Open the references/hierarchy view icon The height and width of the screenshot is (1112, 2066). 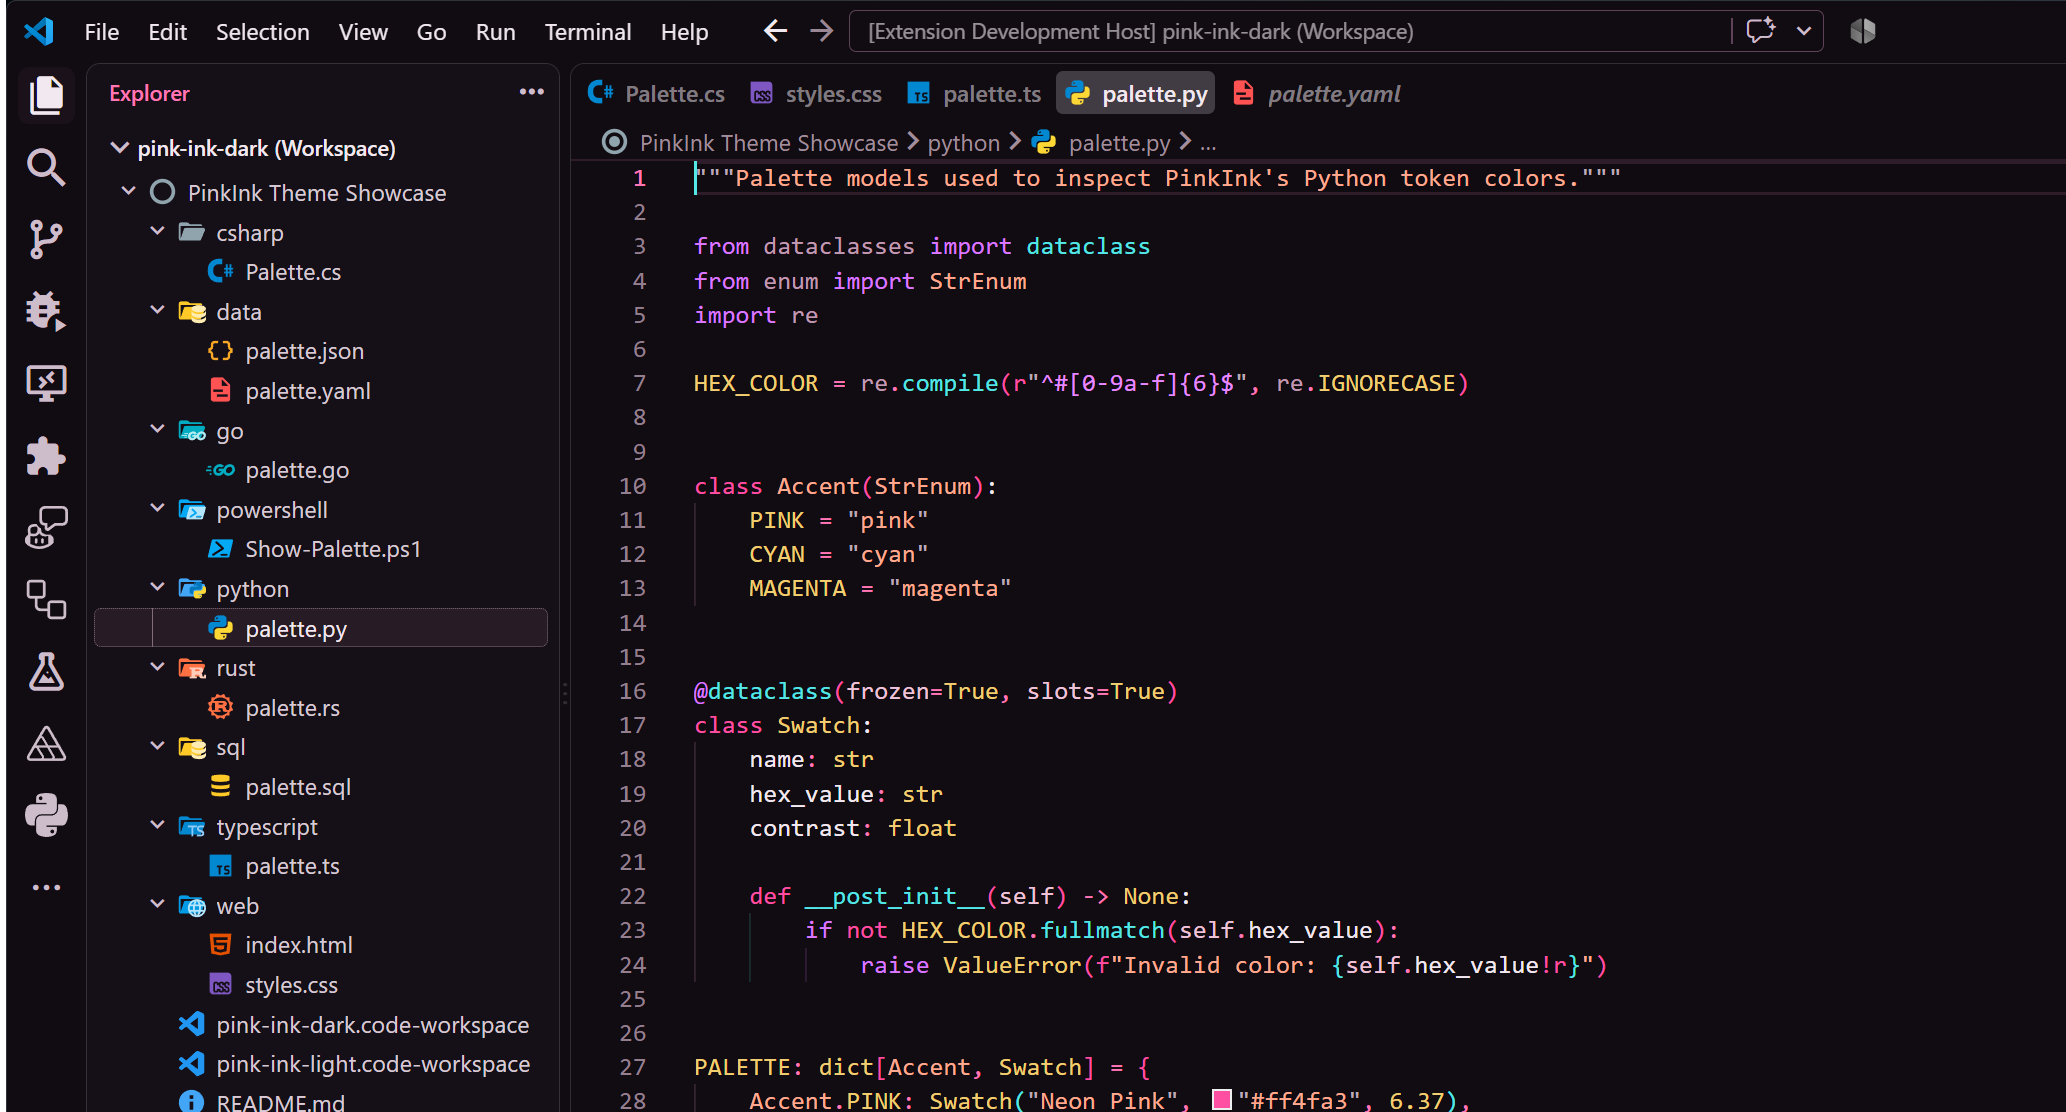46,599
